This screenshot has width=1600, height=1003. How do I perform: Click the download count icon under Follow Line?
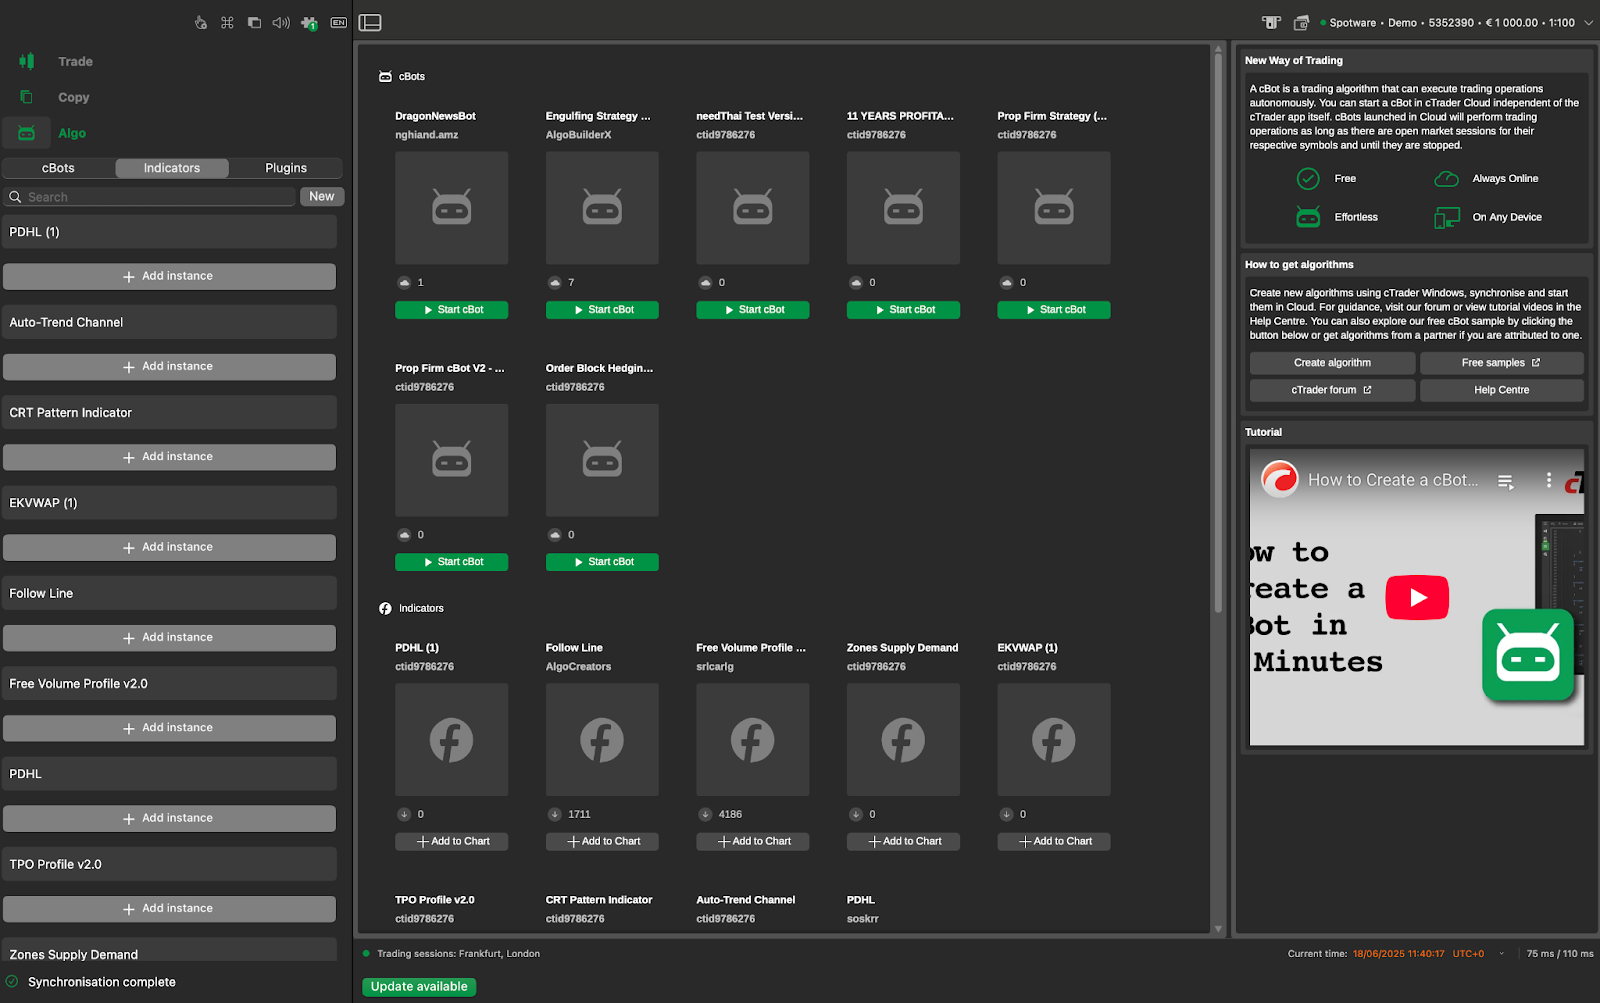555,814
